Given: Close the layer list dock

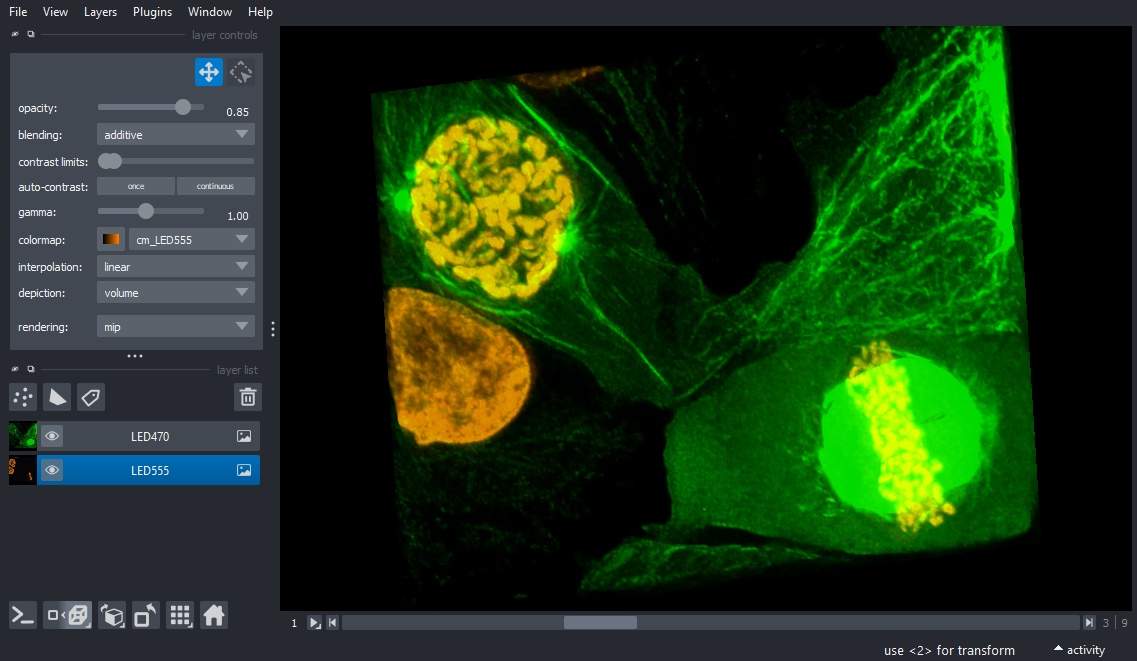Looking at the screenshot, I should click(15, 369).
